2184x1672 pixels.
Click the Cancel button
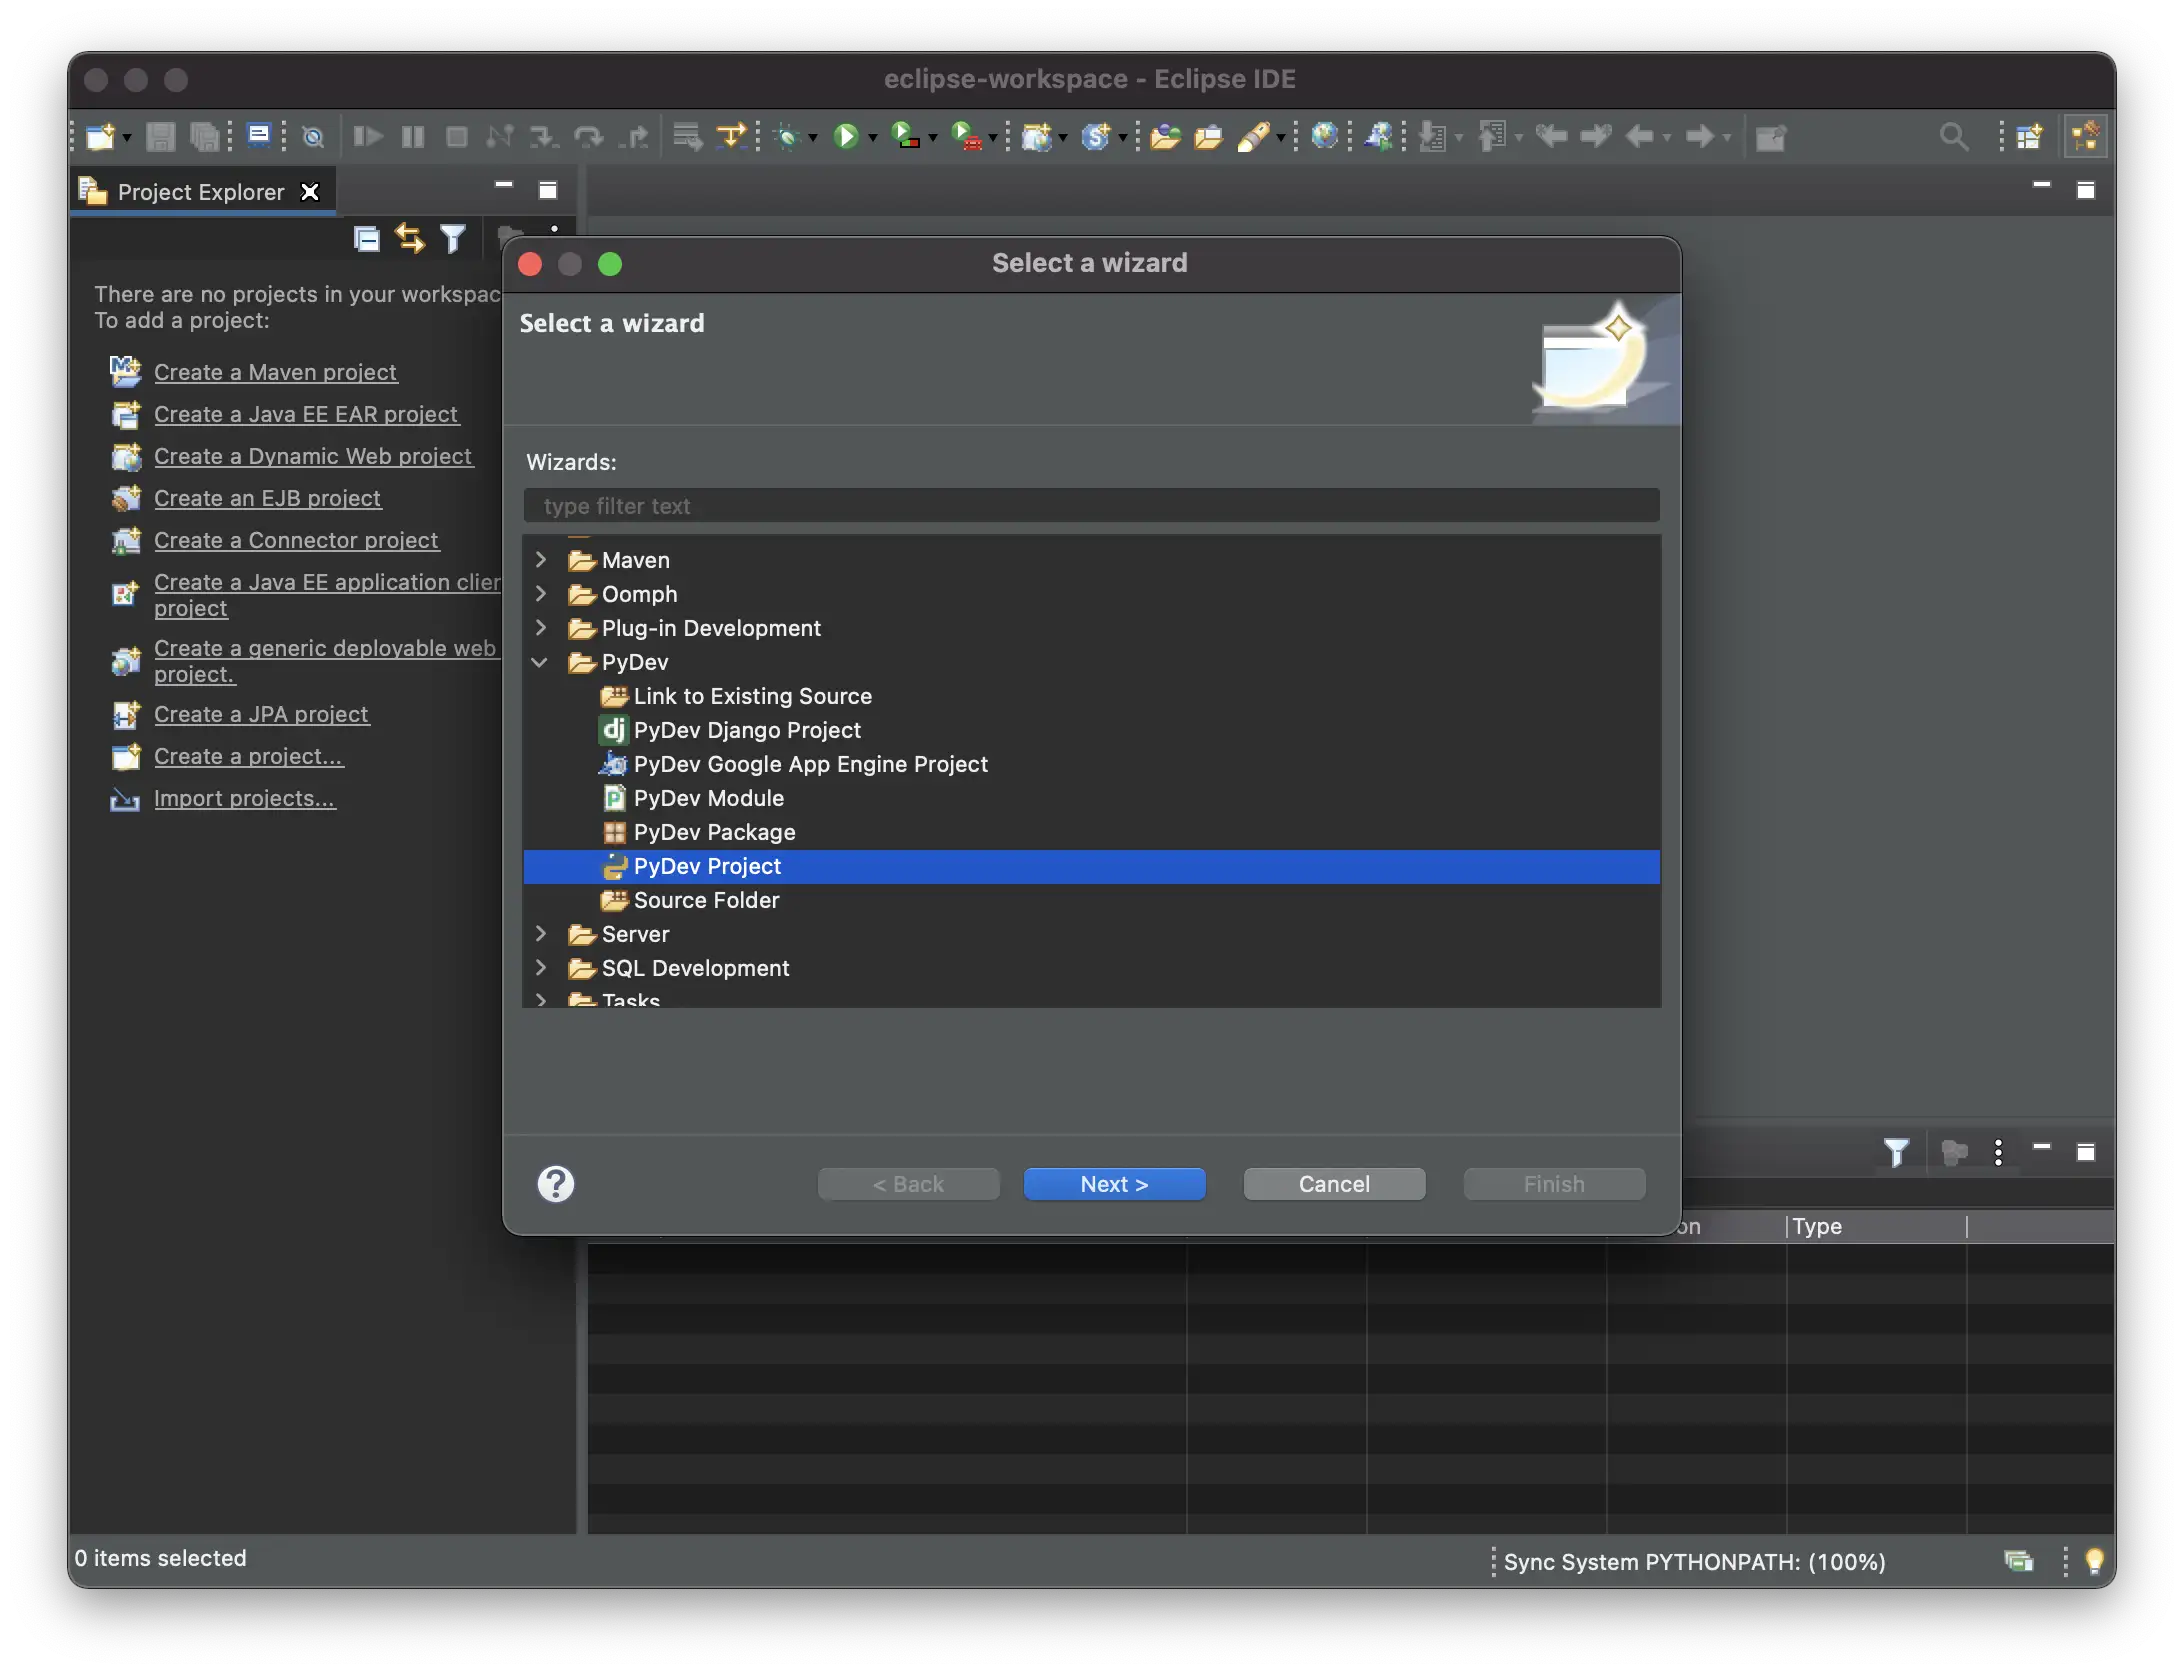[1334, 1184]
